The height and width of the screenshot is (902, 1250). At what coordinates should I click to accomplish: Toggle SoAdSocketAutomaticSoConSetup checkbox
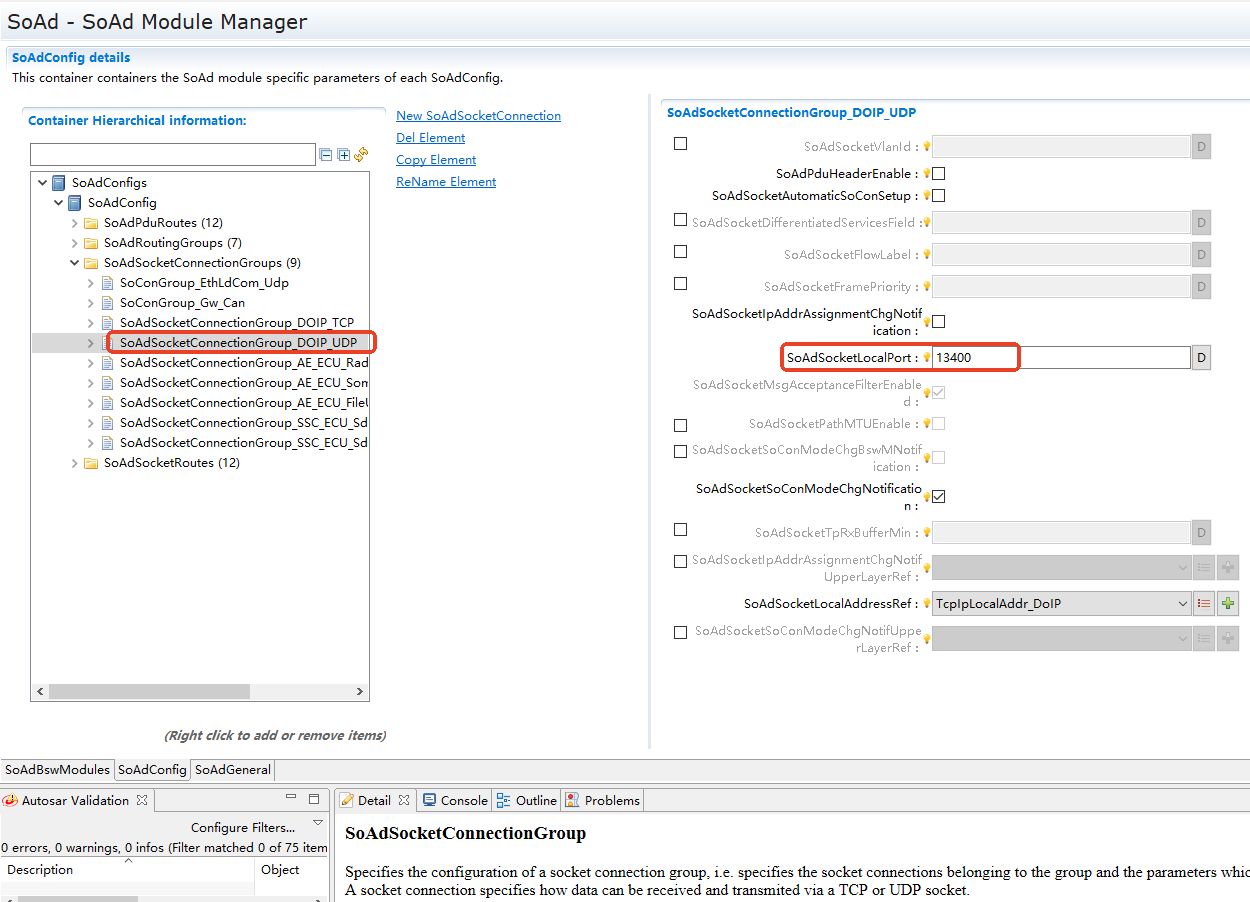point(938,196)
